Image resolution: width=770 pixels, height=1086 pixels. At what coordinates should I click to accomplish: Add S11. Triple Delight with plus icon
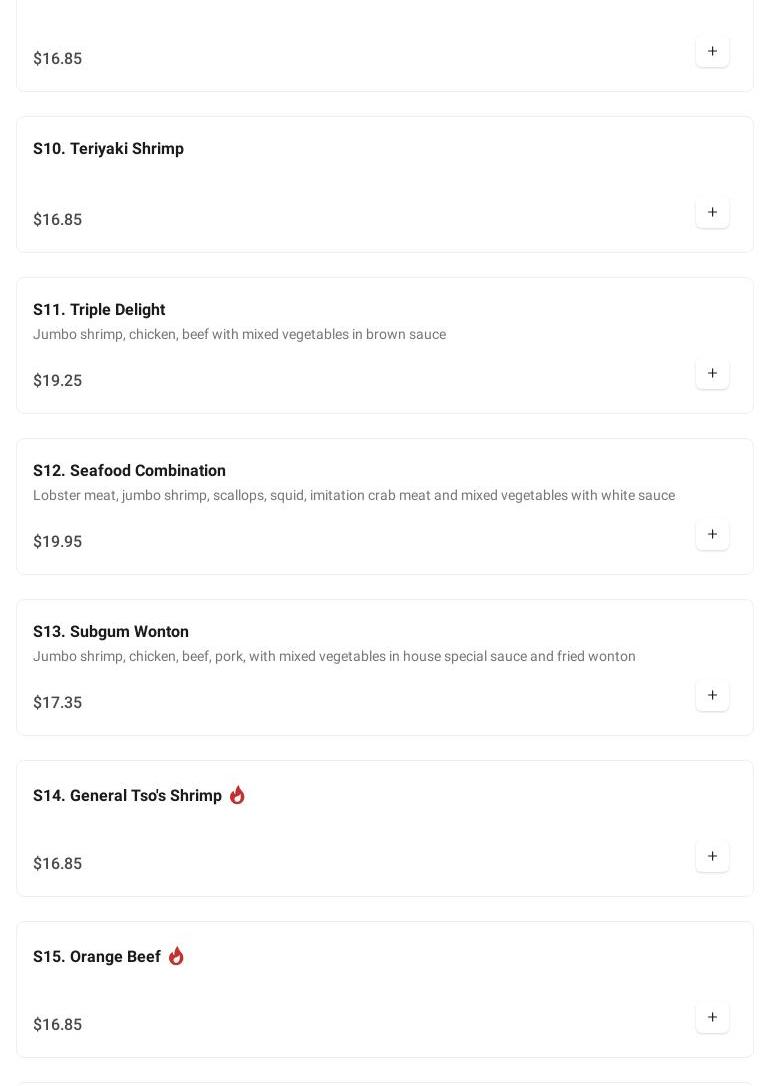(x=712, y=373)
